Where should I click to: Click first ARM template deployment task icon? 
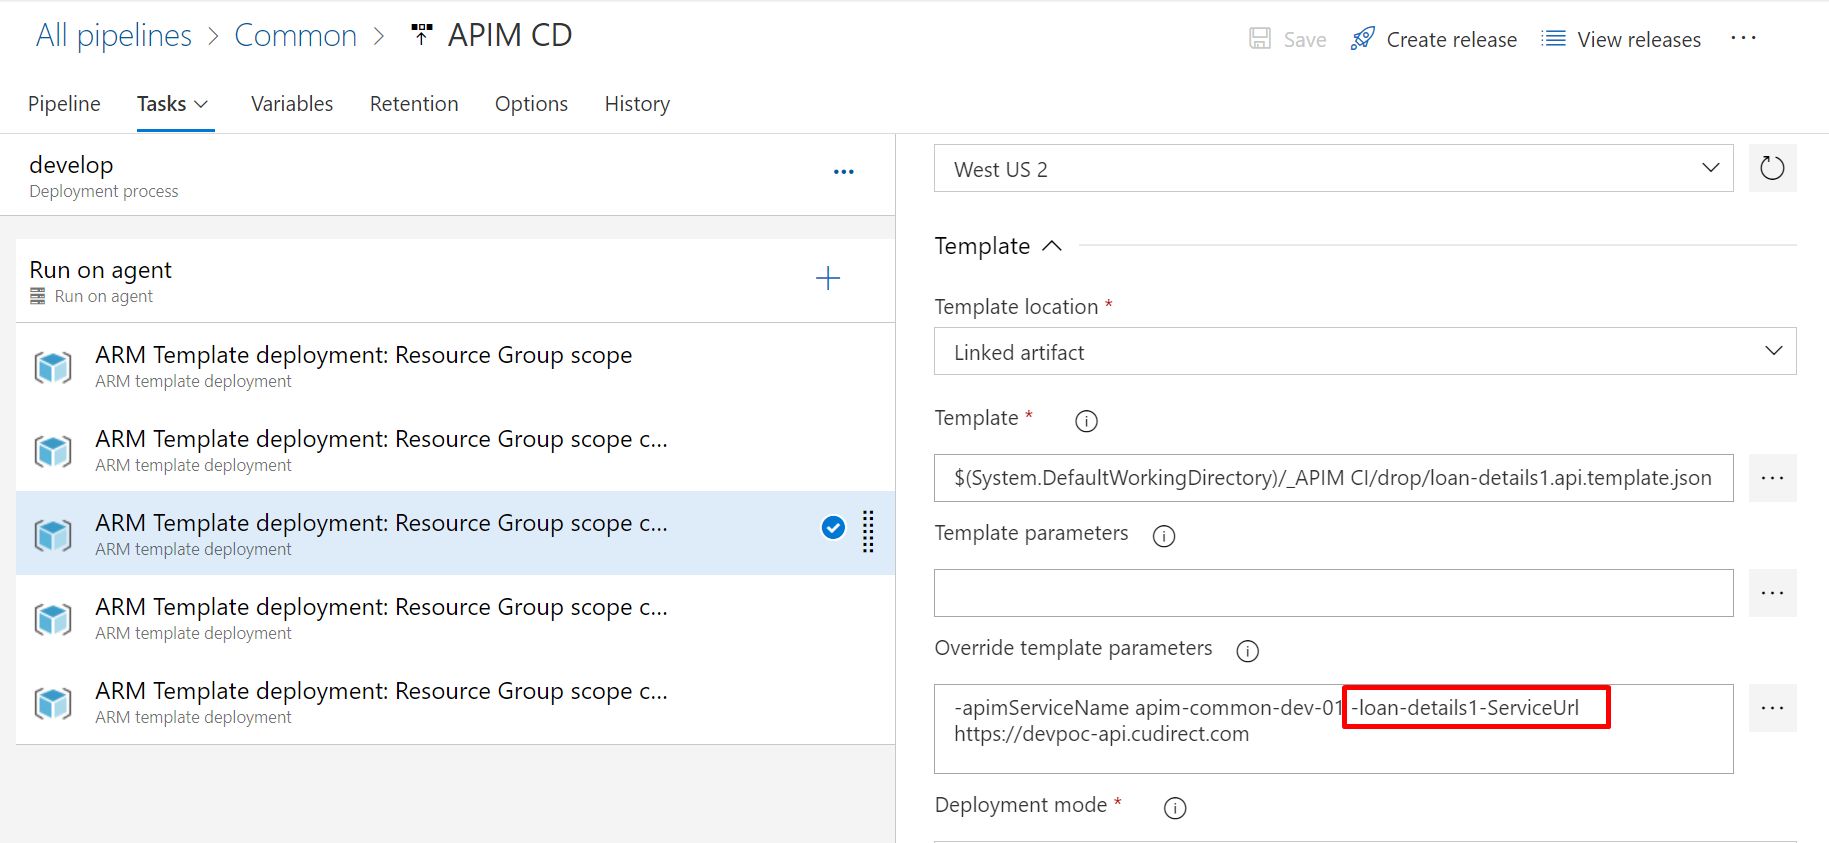pos(53,367)
